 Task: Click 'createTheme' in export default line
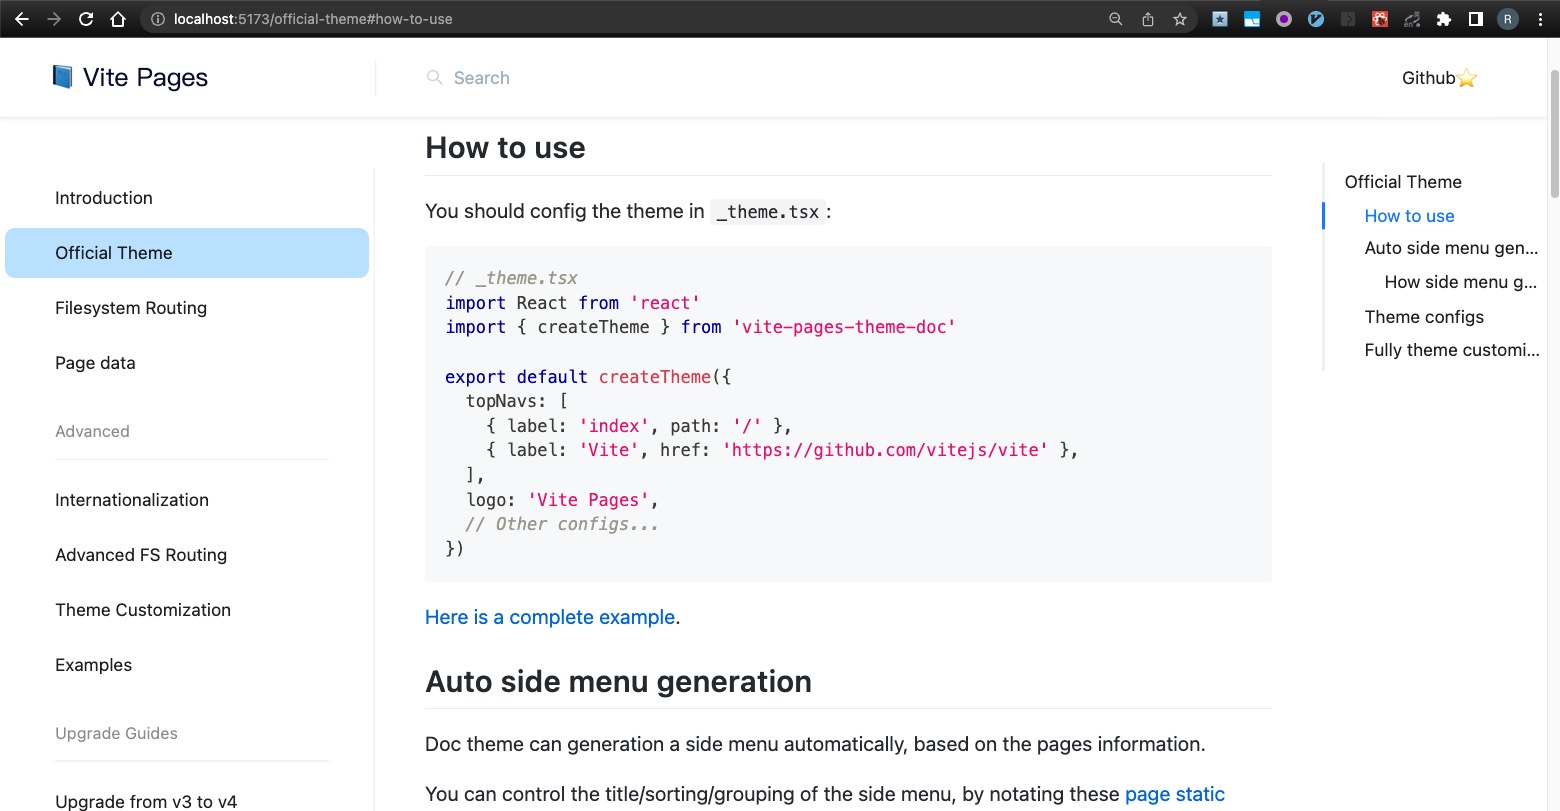[655, 377]
